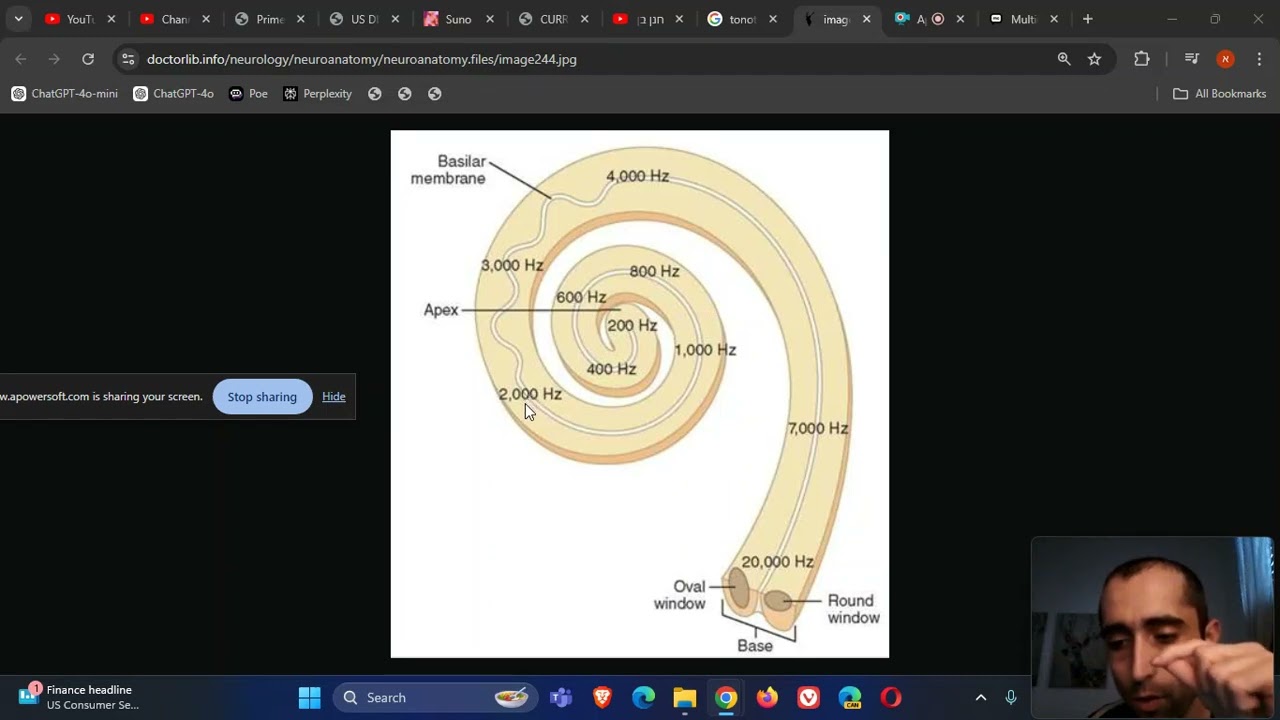Click the webcam video overlay
The width and height of the screenshot is (1280, 720).
pos(1153,627)
